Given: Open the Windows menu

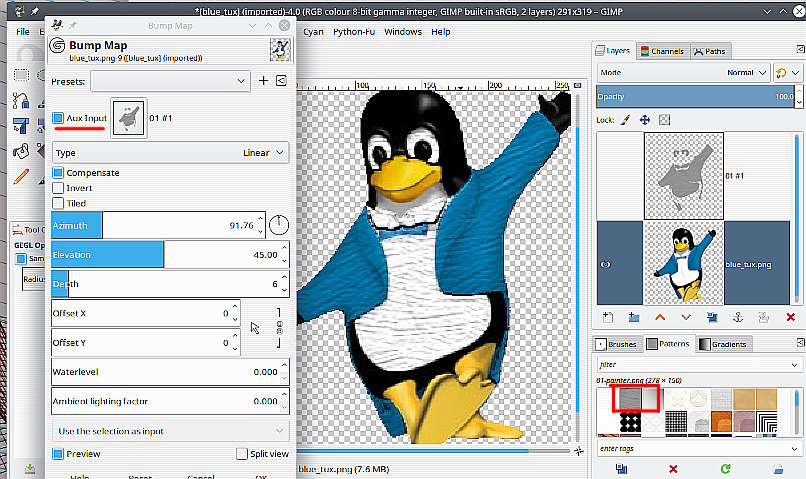Looking at the screenshot, I should (403, 32).
